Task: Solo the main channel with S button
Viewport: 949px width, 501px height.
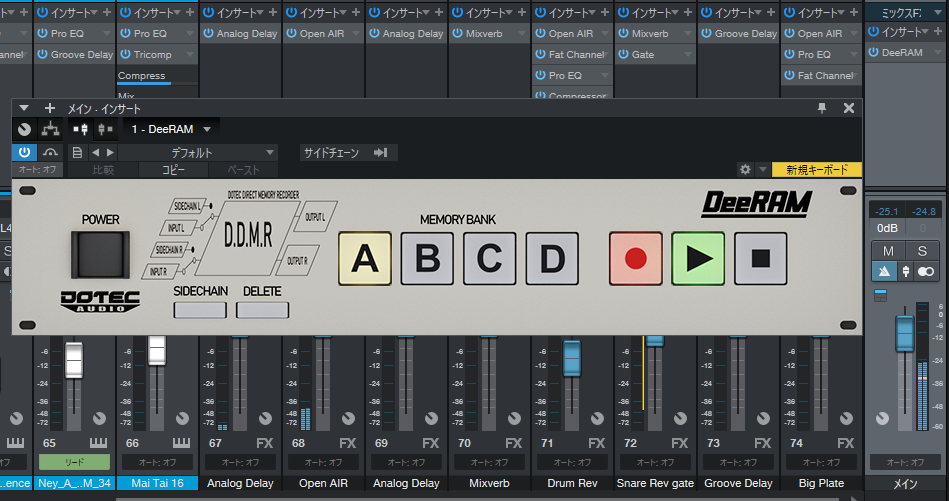Action: click(922, 250)
